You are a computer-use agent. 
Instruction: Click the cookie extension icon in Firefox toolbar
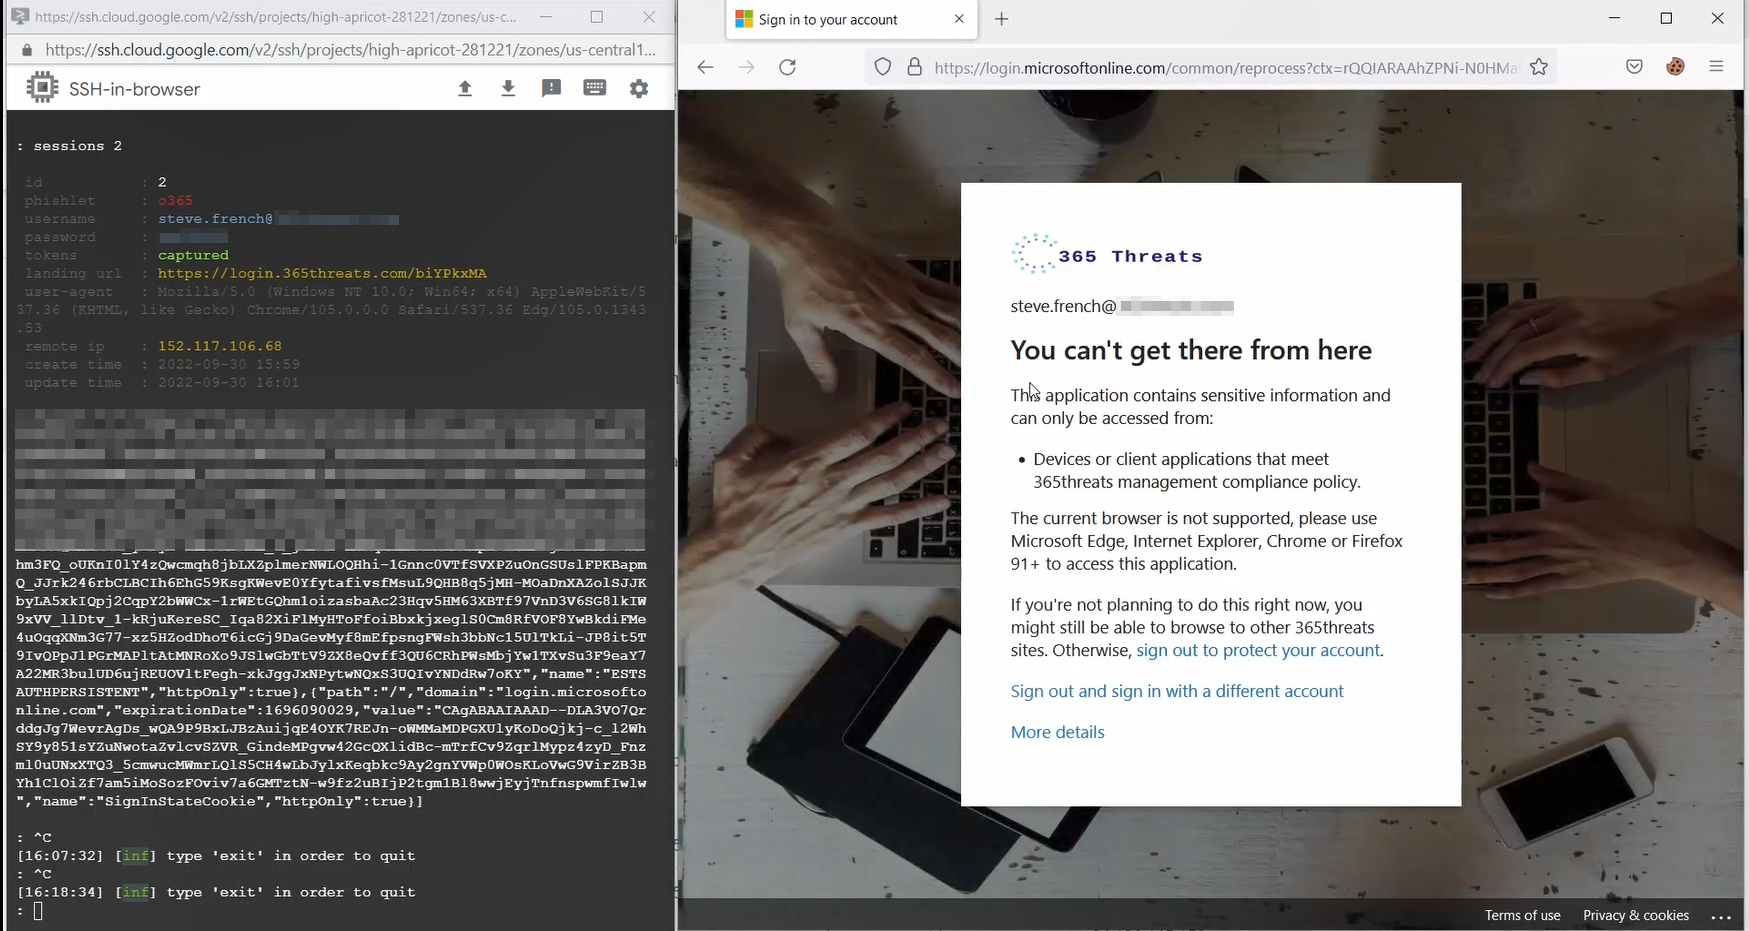click(1676, 67)
